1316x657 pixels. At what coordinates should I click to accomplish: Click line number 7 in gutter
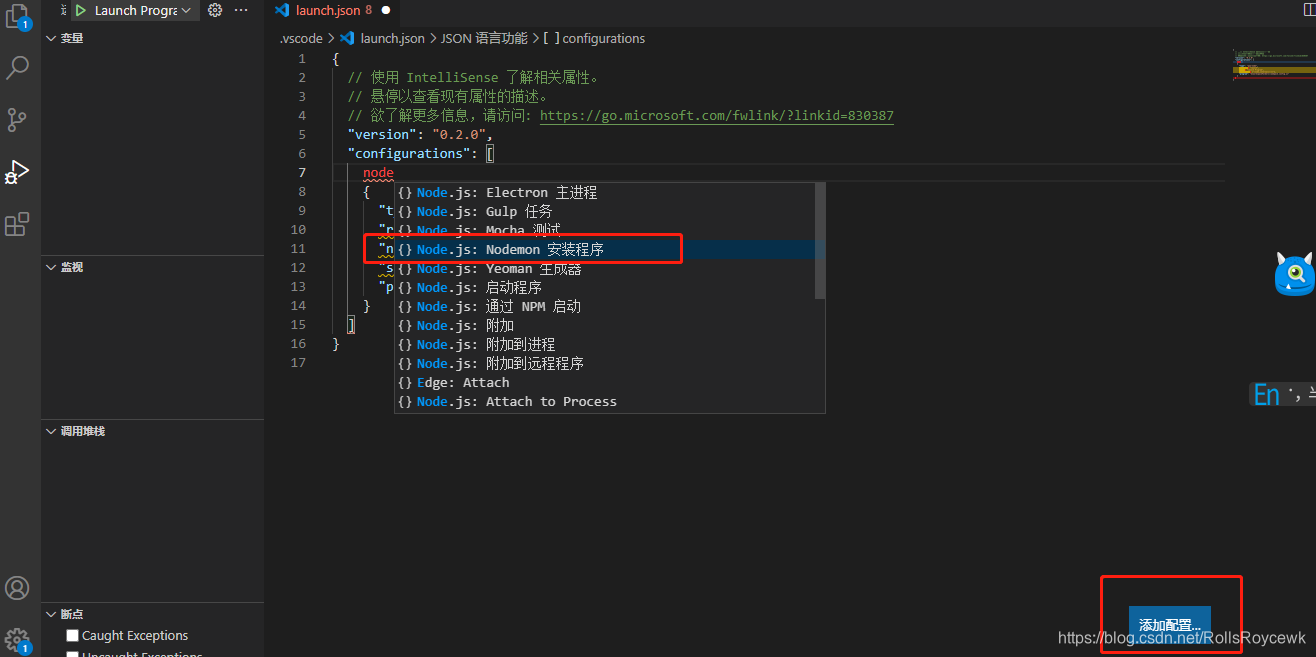point(302,172)
